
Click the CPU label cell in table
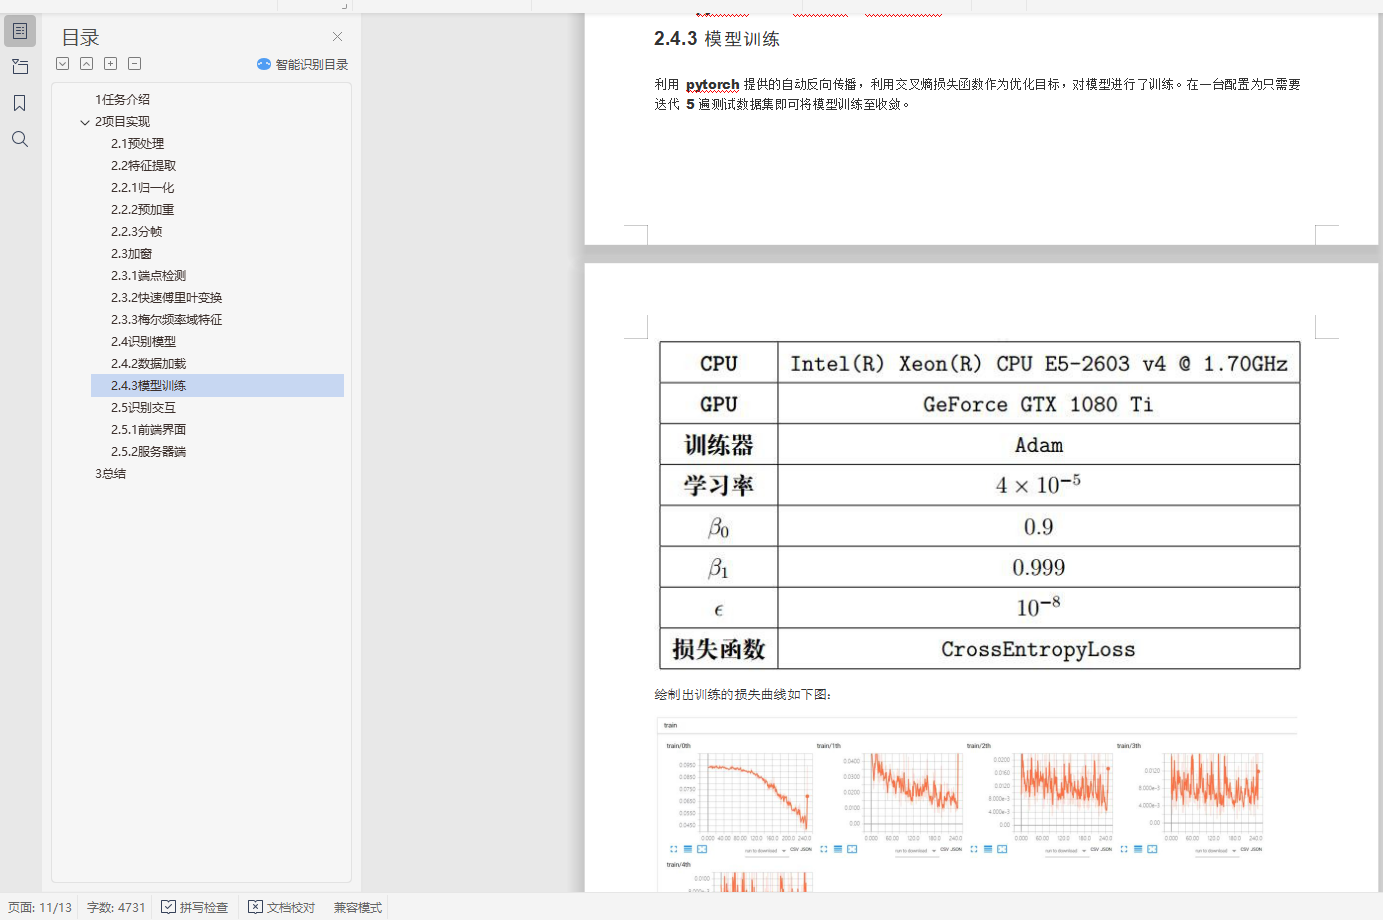pyautogui.click(x=719, y=364)
